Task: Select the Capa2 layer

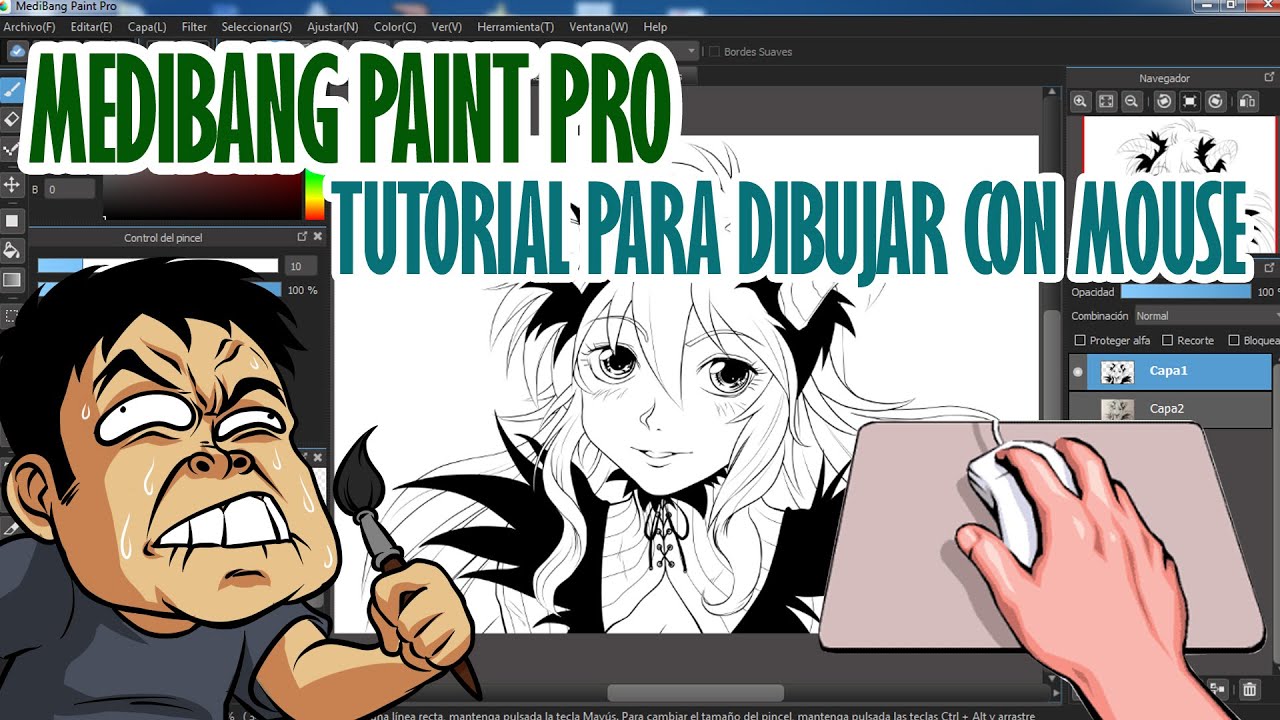Action: click(x=1170, y=408)
